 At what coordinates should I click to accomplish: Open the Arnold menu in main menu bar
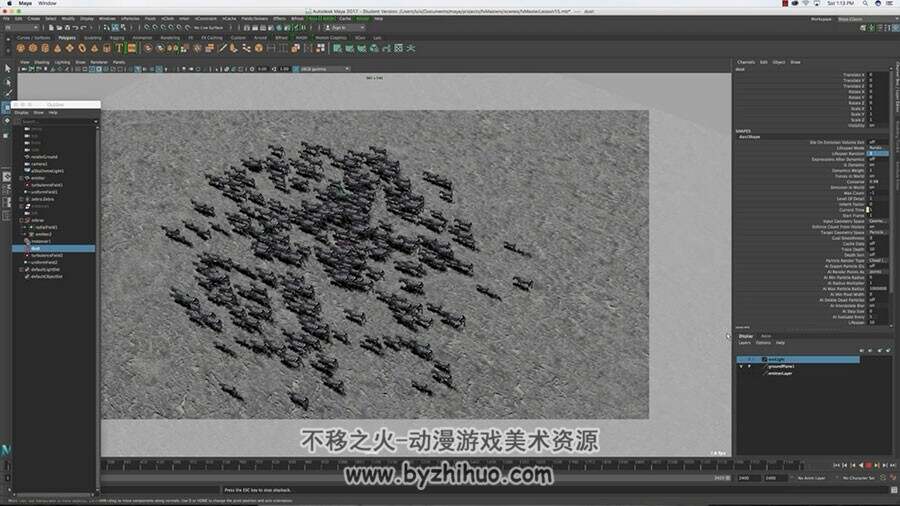pyautogui.click(x=362, y=18)
